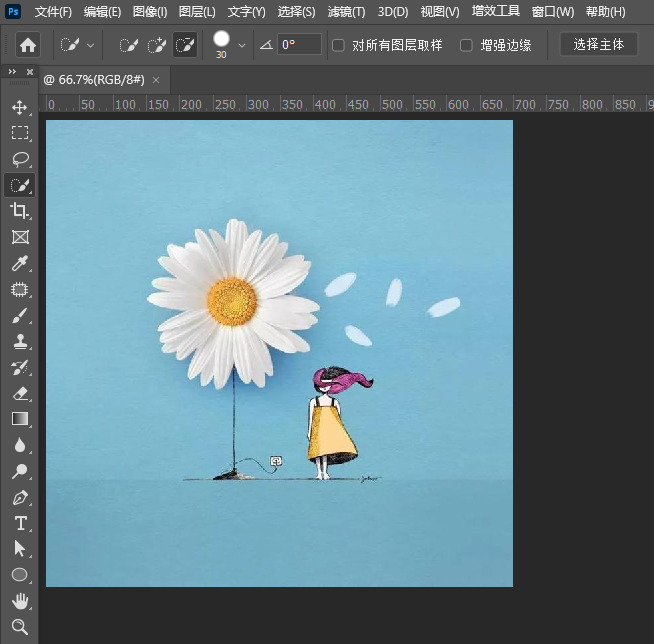Open the 滤镜(T) menu
654x644 pixels.
click(346, 12)
